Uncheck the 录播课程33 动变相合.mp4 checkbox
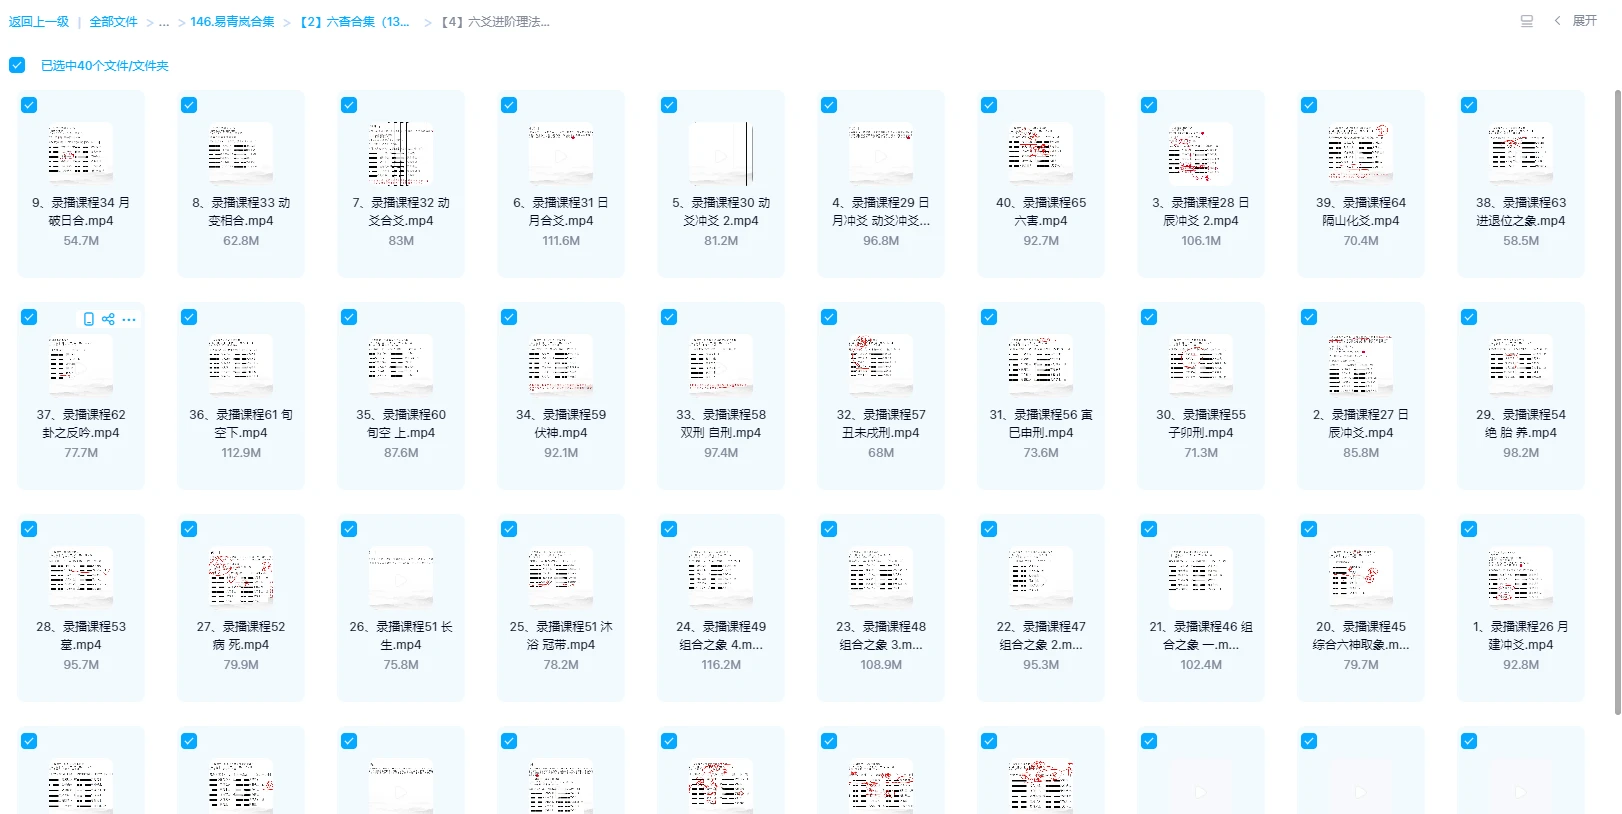Image resolution: width=1622 pixels, height=814 pixels. (189, 105)
